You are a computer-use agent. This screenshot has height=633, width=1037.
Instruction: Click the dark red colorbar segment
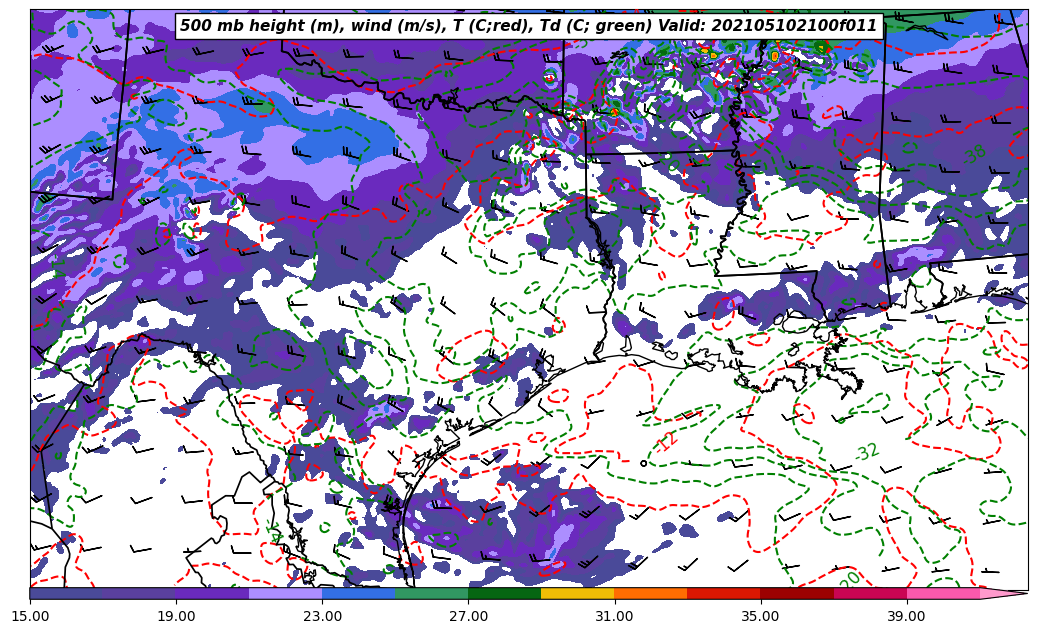797,593
